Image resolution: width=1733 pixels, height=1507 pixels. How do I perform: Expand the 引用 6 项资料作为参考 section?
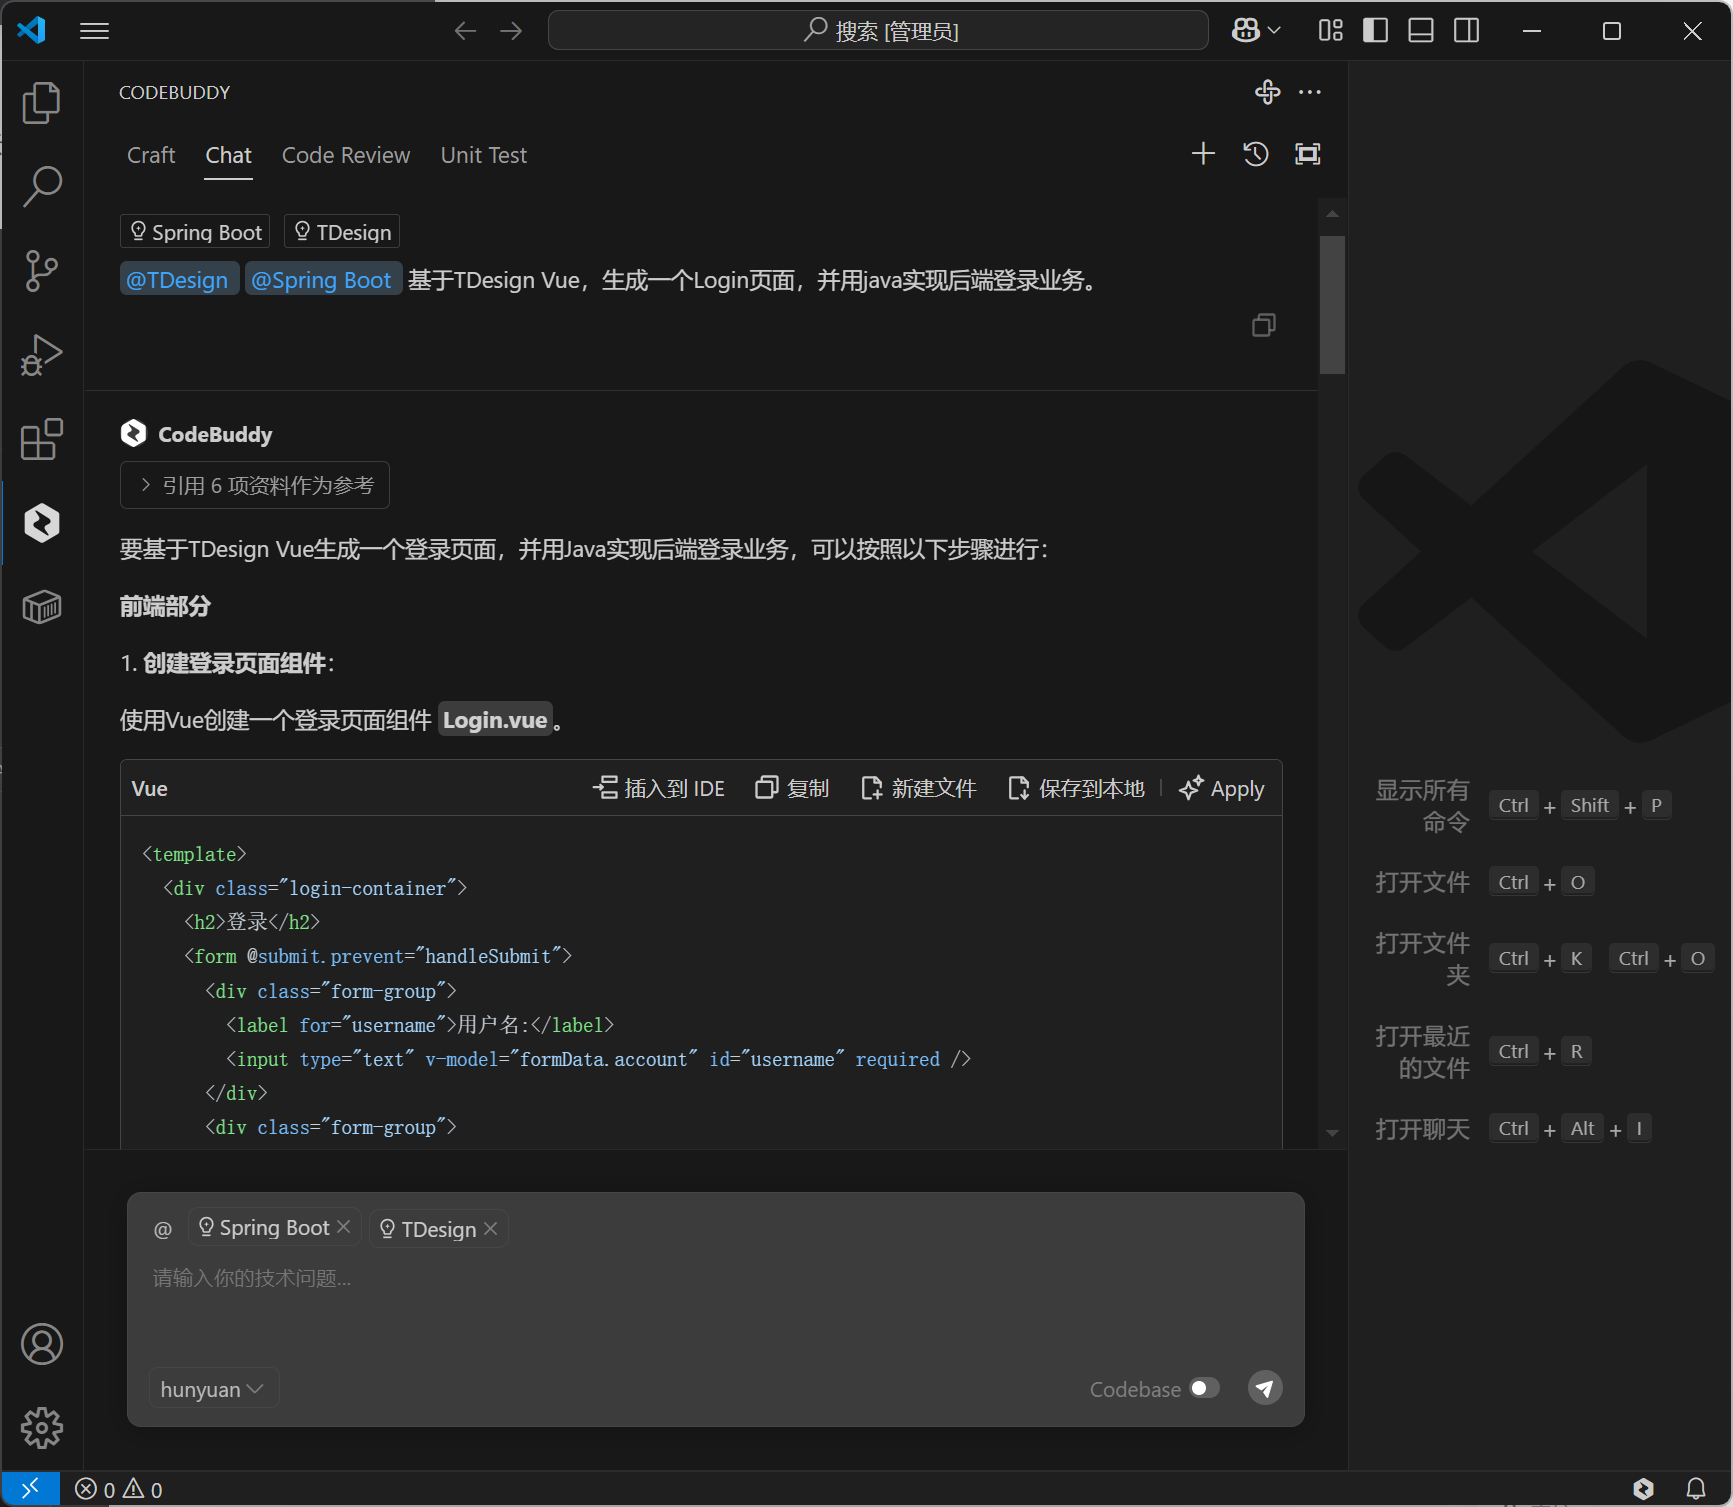coord(255,486)
